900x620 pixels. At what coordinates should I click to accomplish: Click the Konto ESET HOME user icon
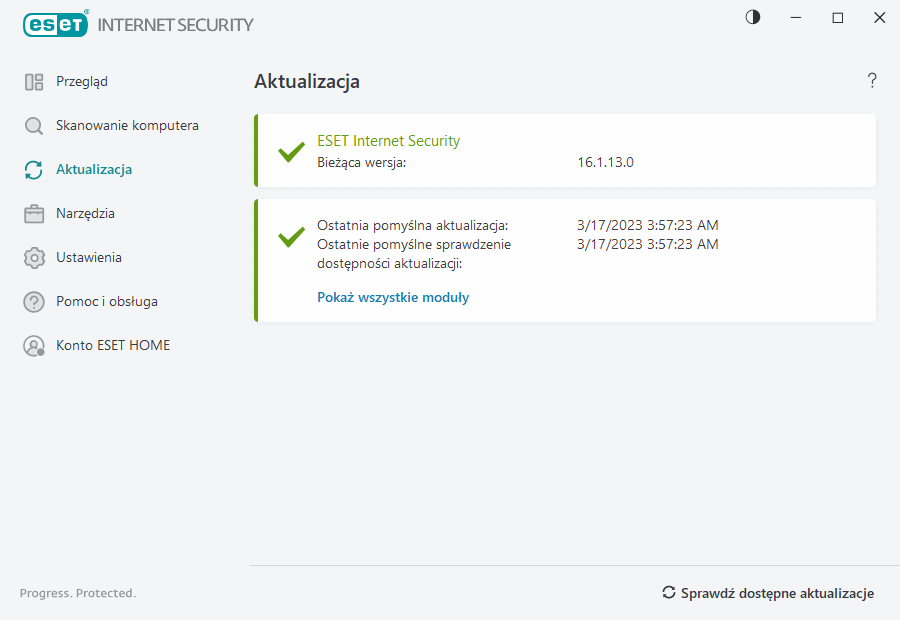[34, 346]
